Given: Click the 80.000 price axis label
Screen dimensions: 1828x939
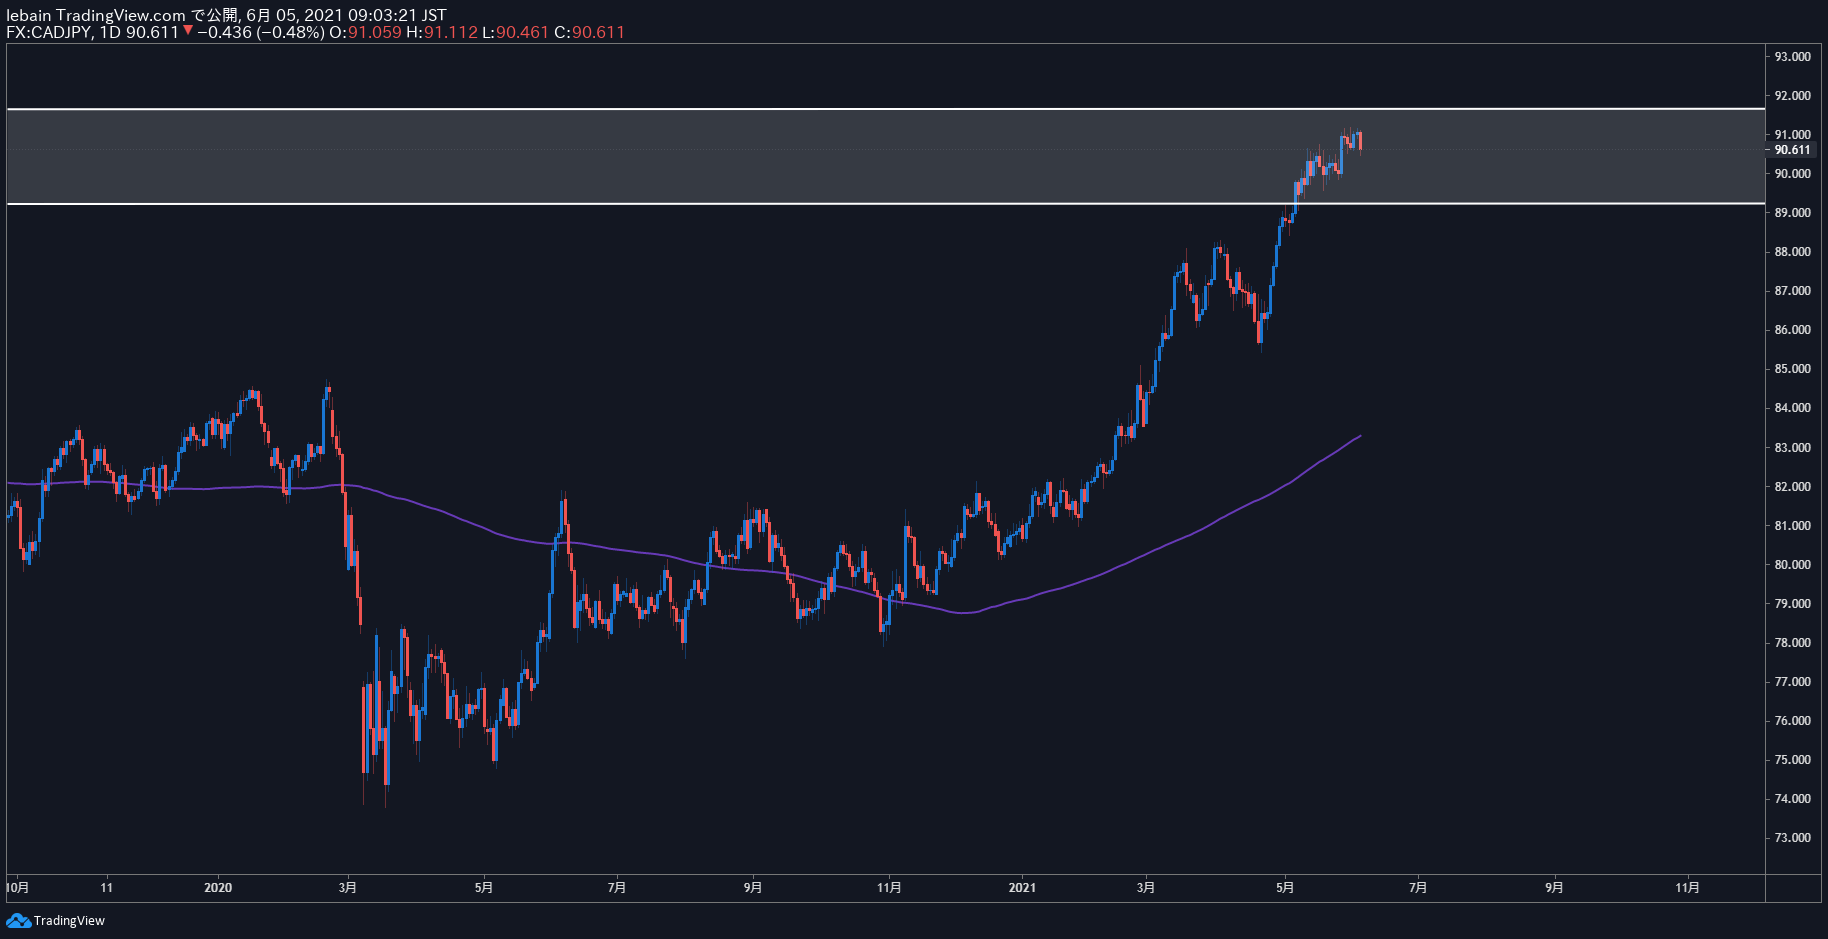Looking at the screenshot, I should pyautogui.click(x=1792, y=565).
